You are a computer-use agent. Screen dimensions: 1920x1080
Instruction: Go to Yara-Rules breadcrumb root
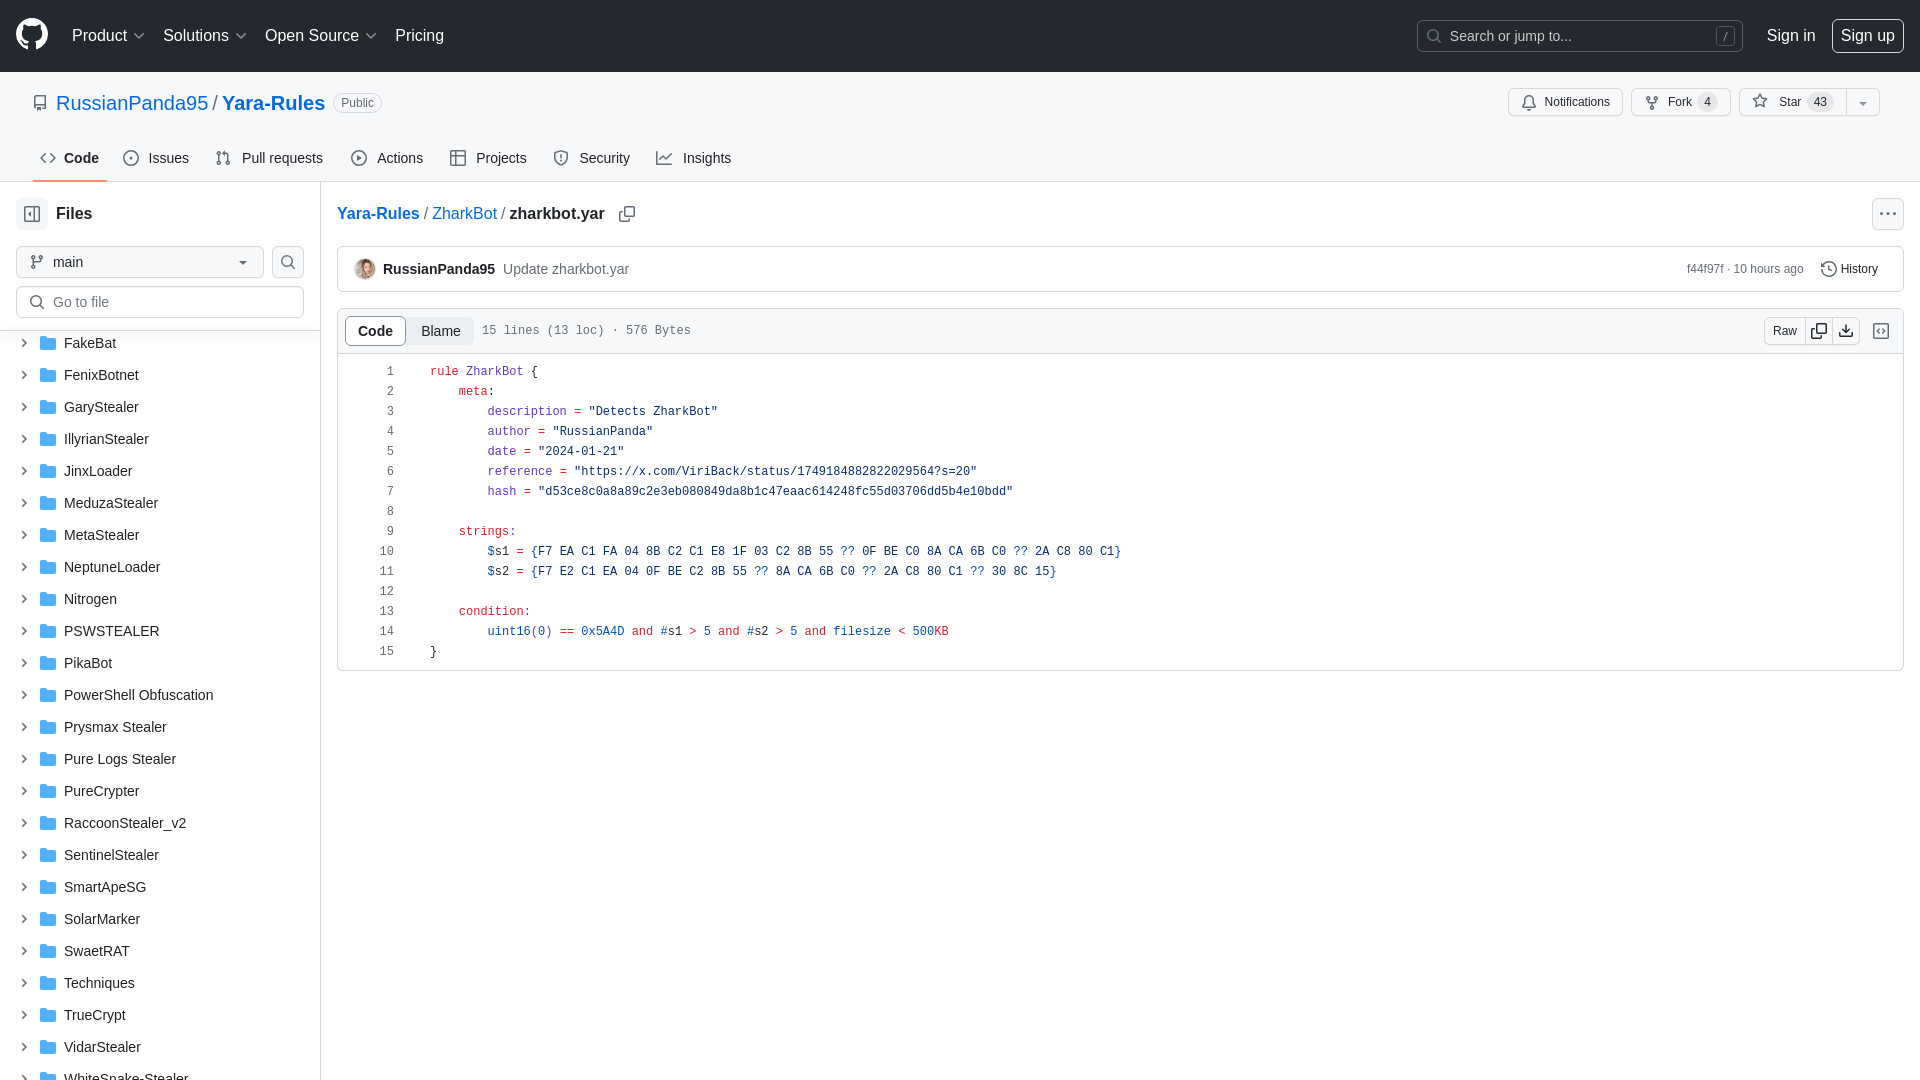tap(378, 214)
